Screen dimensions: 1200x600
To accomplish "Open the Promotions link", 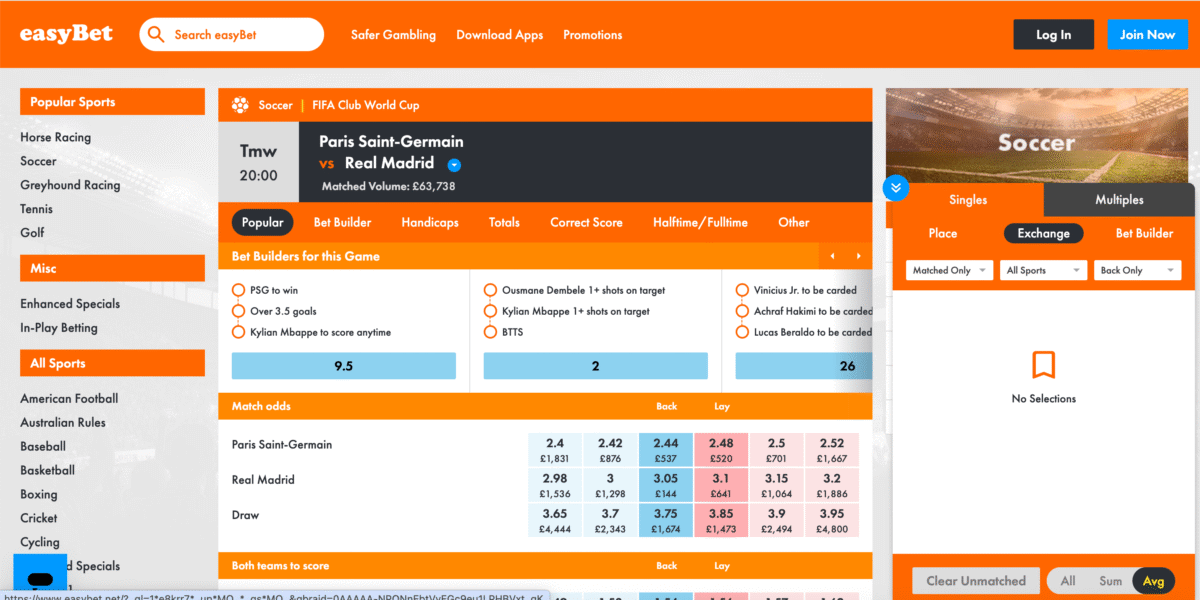I will [593, 35].
